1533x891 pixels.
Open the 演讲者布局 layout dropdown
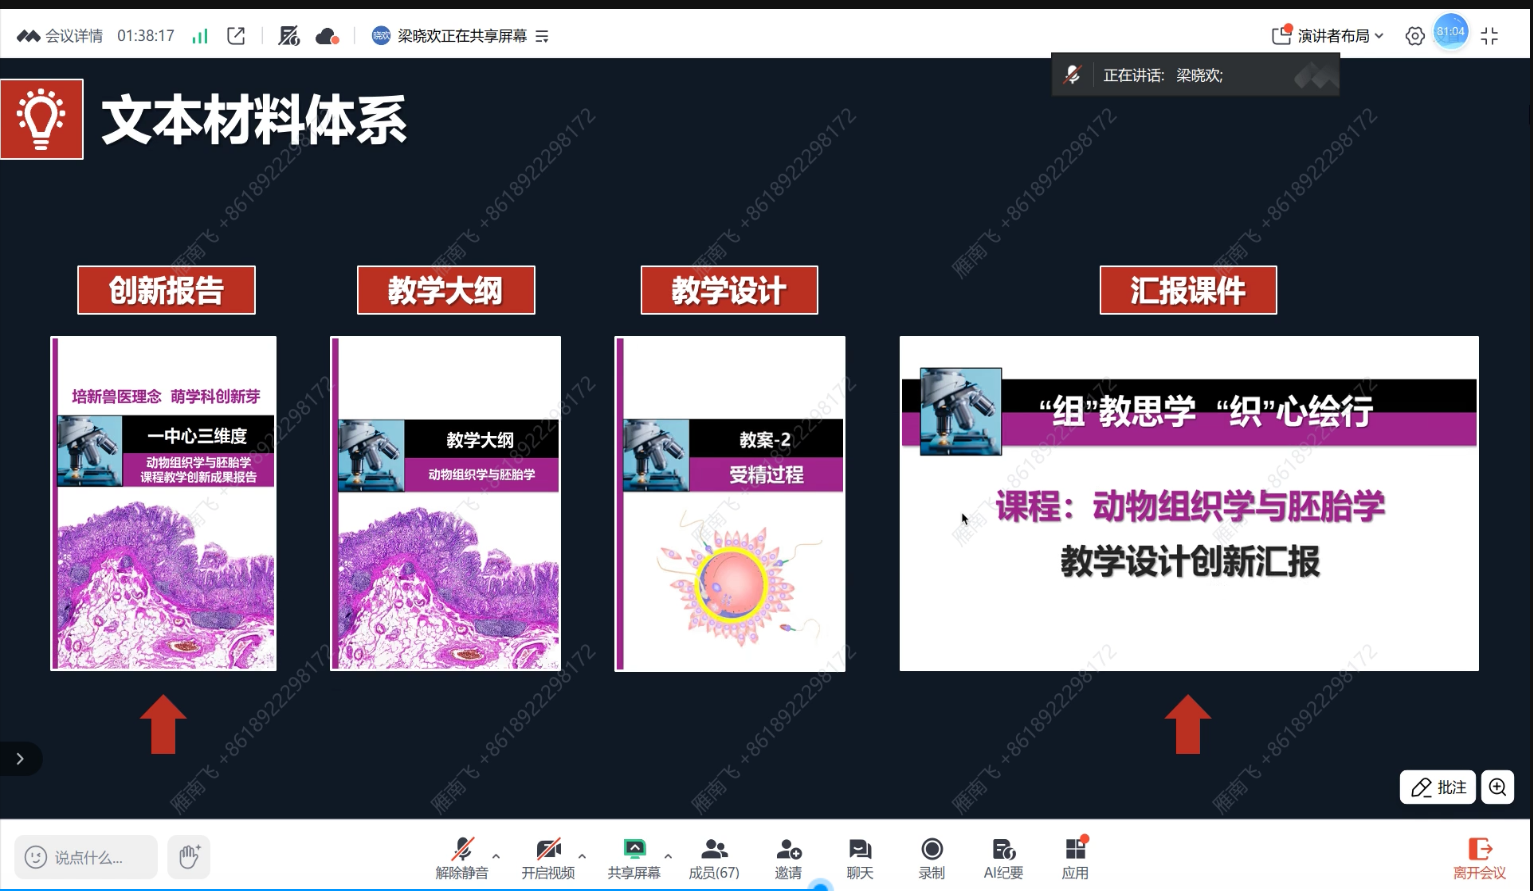click(1331, 35)
